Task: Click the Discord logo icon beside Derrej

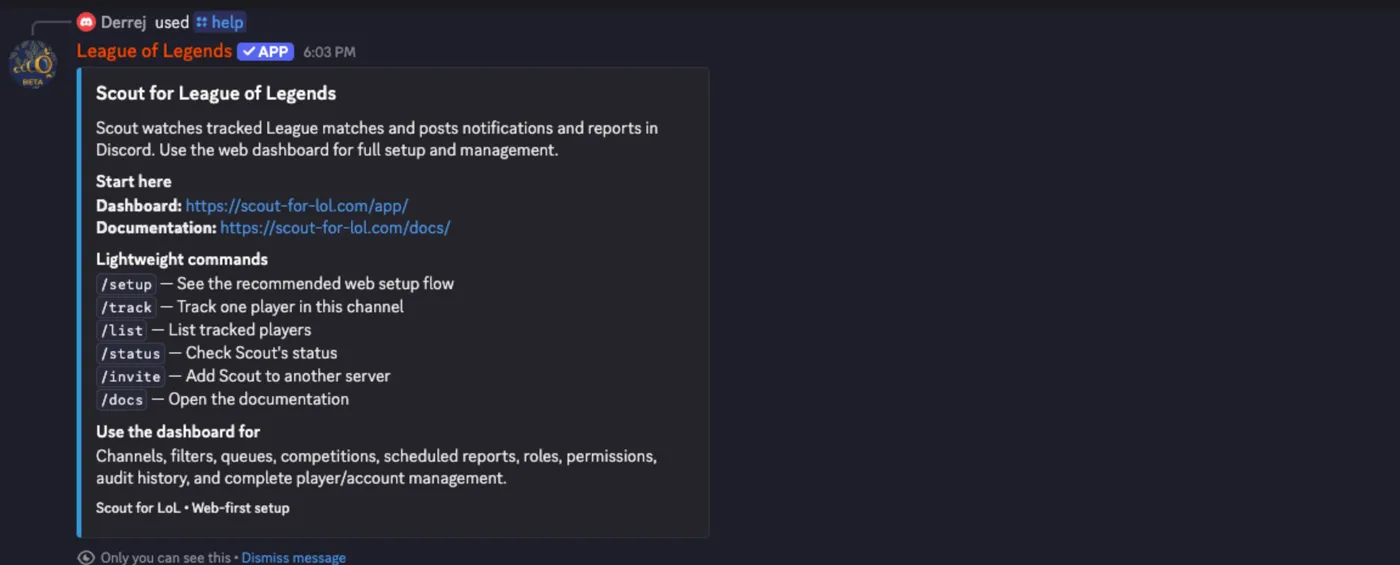Action: [x=86, y=22]
